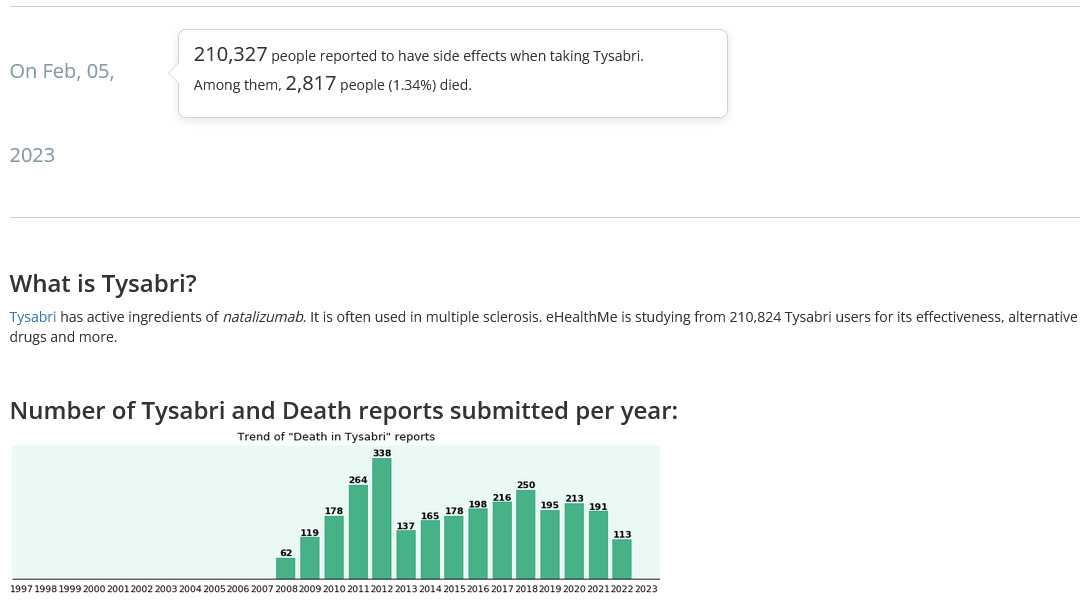Click the 2018 bar labeled 250
This screenshot has width=1092, height=600.
pos(526,535)
